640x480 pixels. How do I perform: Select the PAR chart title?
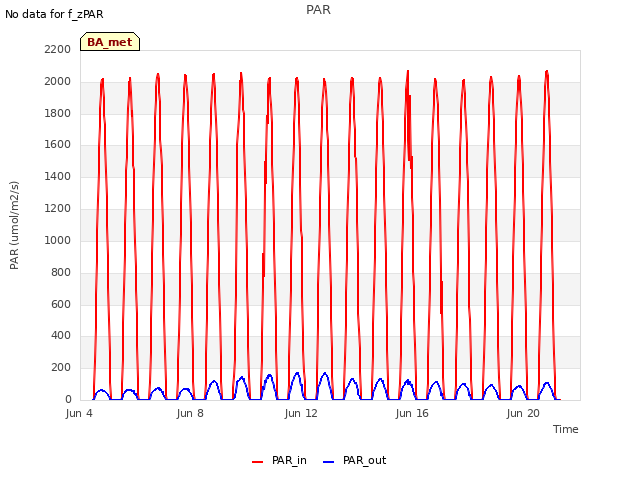(x=318, y=10)
